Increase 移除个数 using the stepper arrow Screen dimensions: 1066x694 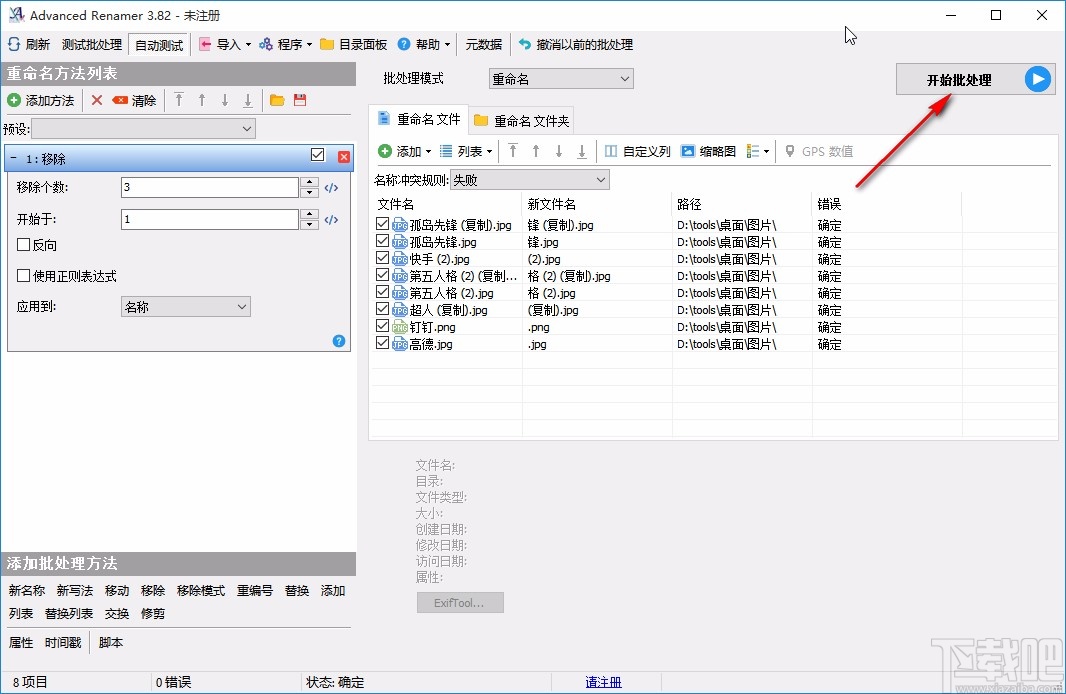[309, 182]
